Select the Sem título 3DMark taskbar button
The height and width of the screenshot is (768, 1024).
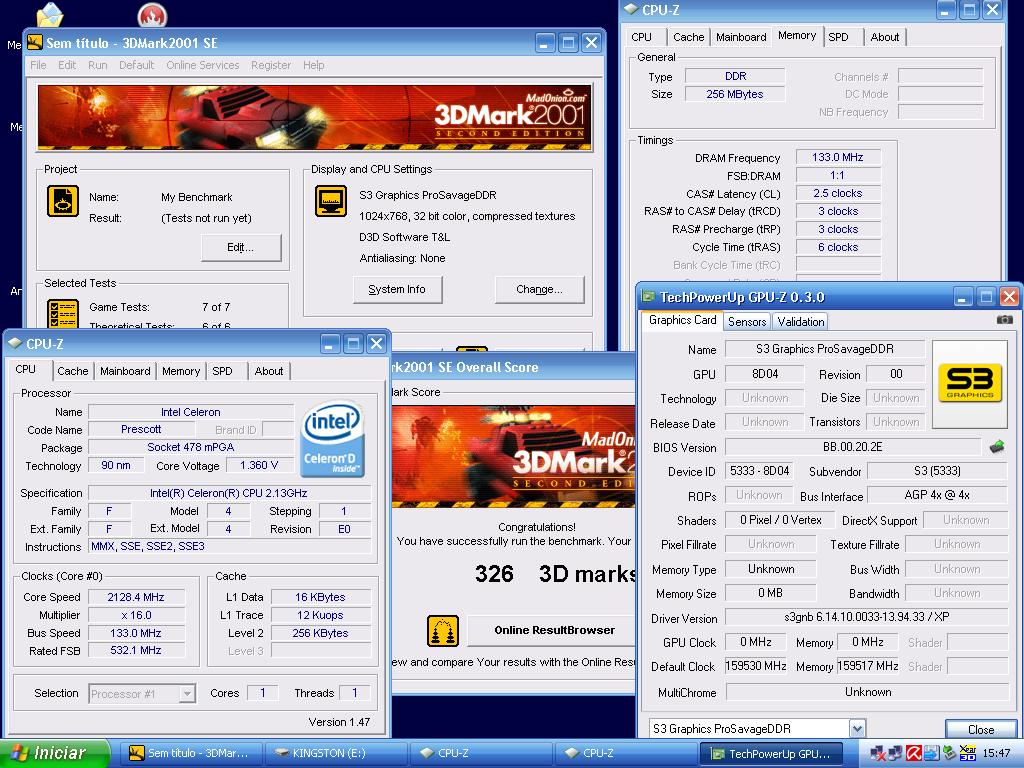tap(191, 753)
